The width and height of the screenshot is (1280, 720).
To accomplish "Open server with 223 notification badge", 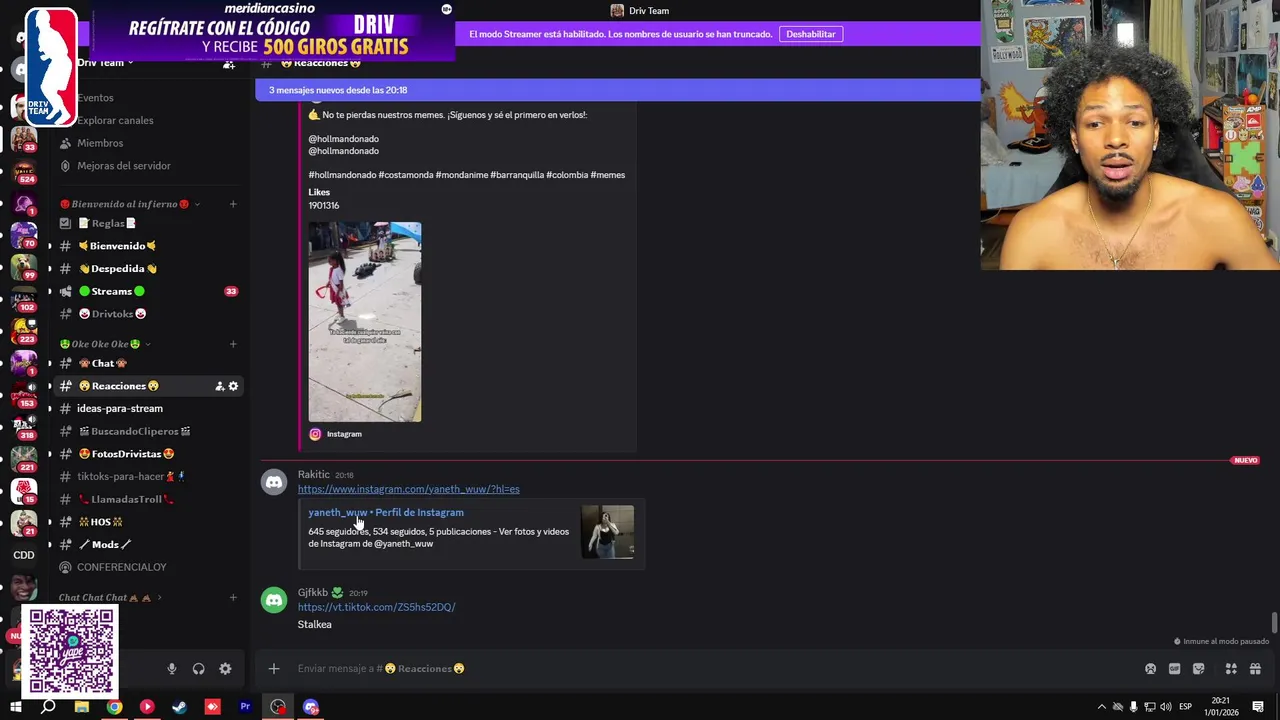I will [24, 332].
